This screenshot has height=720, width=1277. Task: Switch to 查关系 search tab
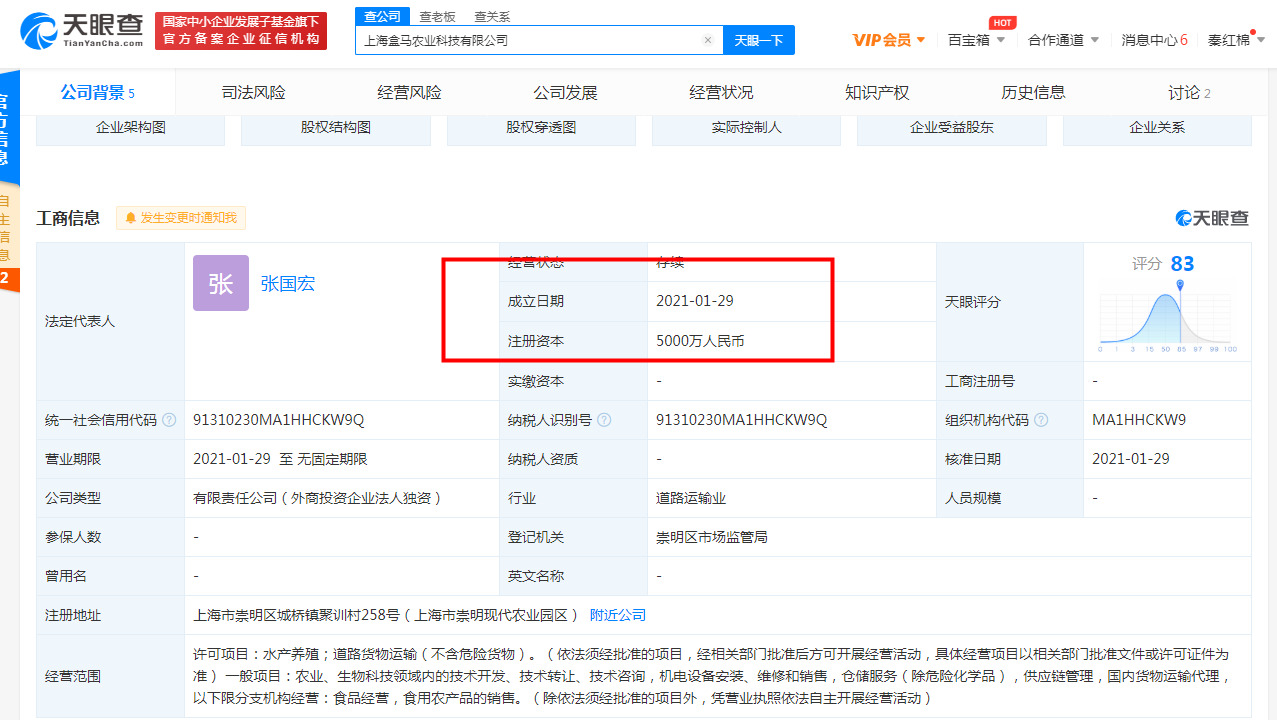coord(492,16)
